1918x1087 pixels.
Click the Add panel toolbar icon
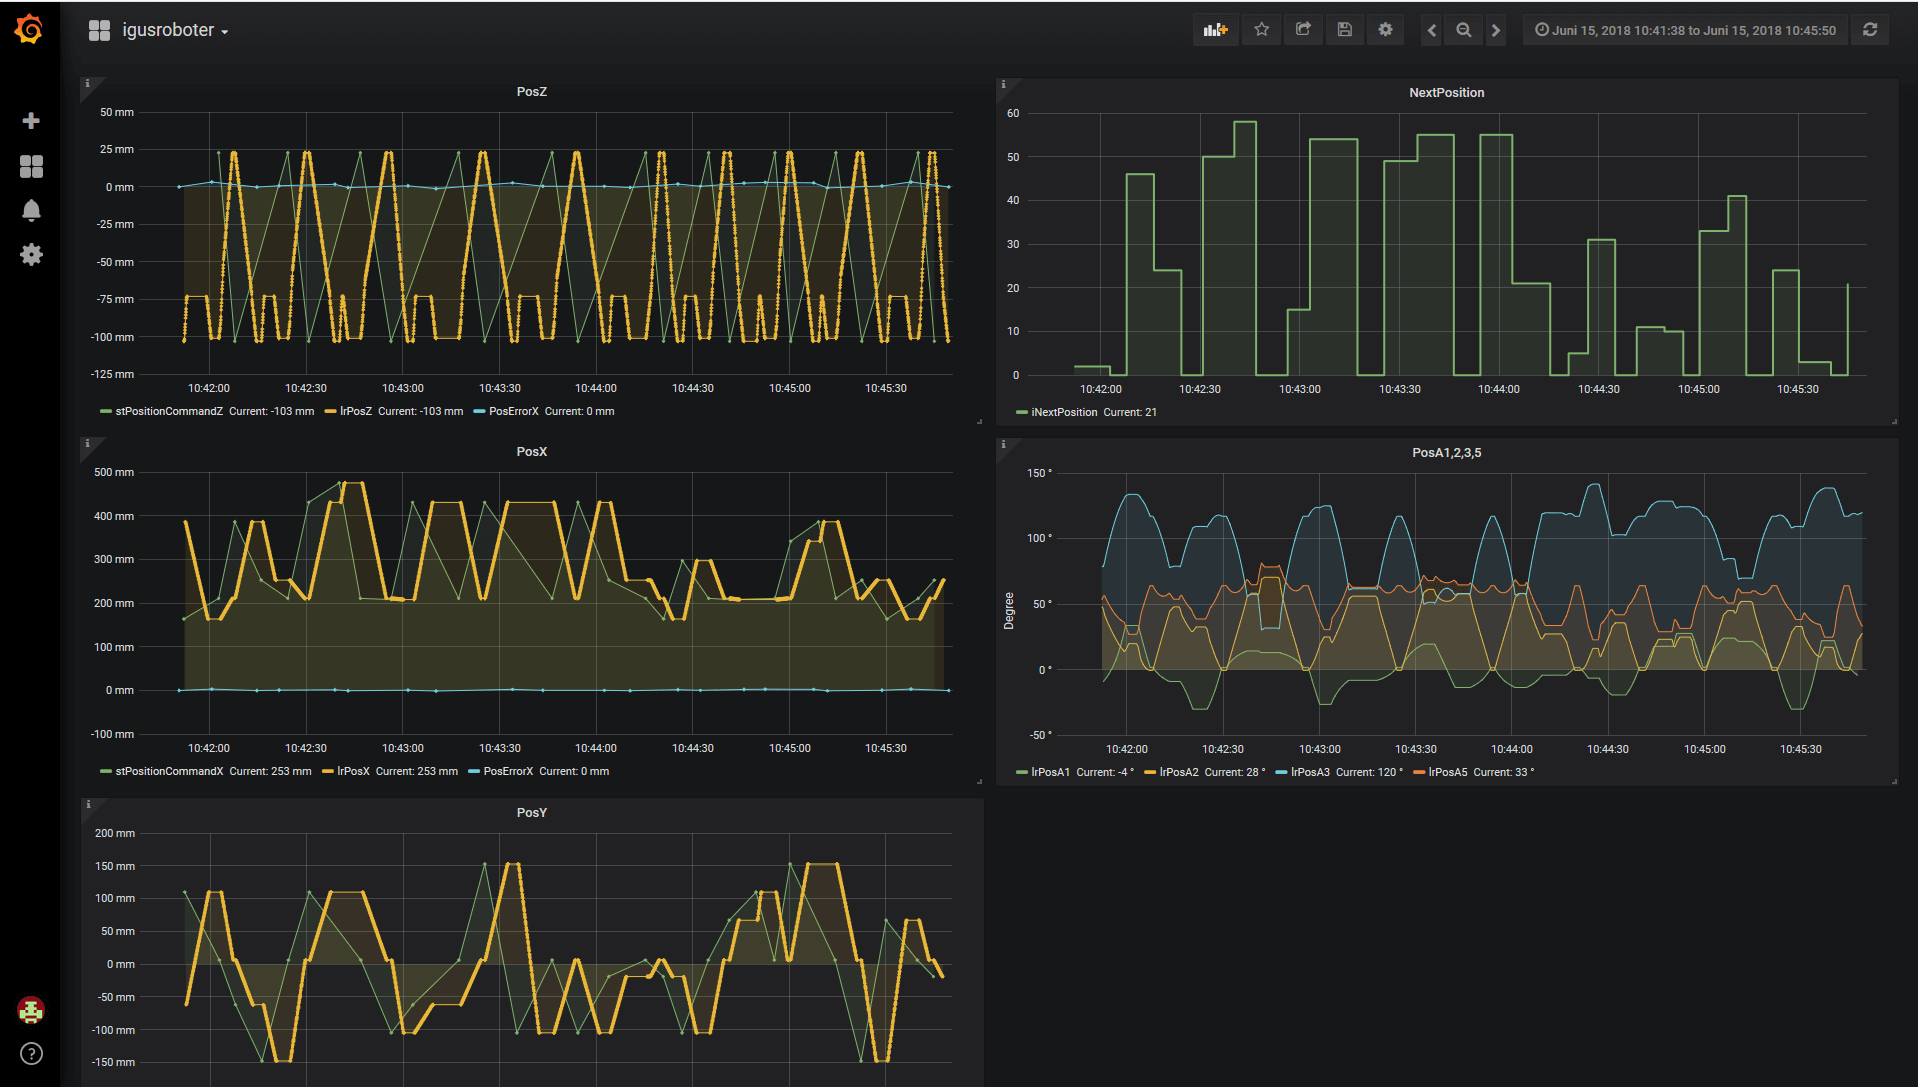click(1215, 30)
